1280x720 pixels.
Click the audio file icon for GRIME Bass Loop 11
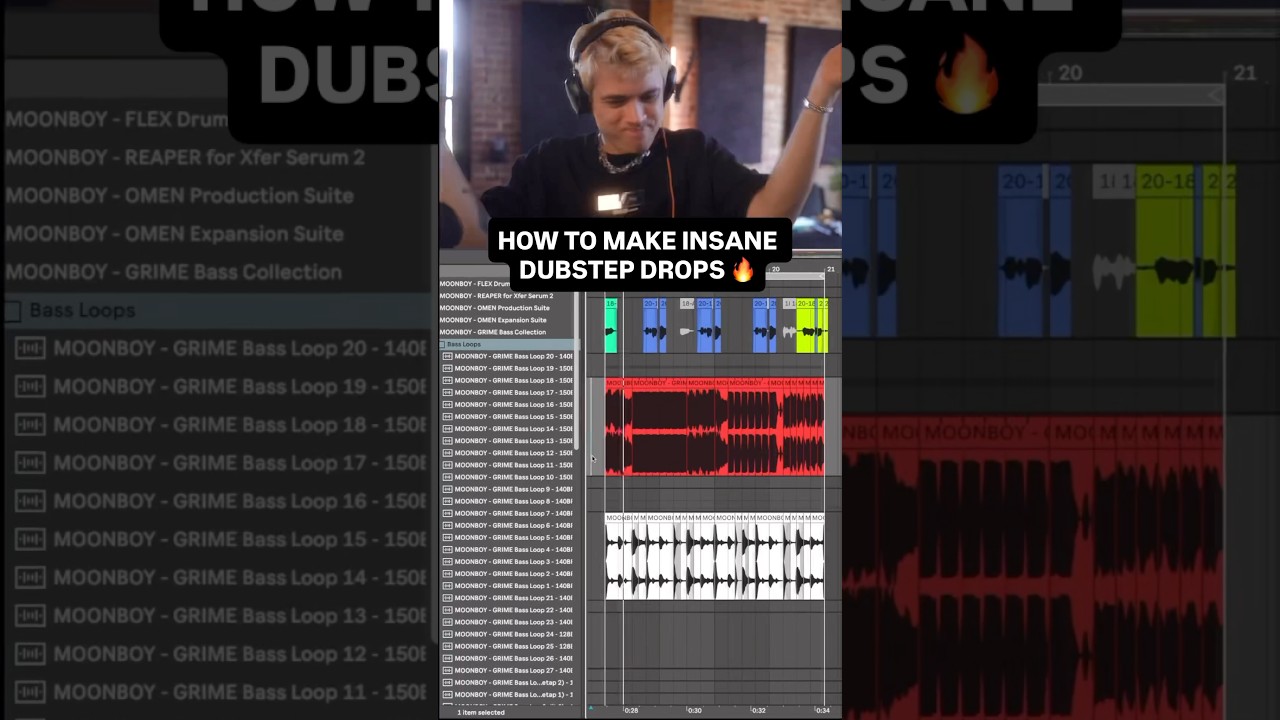[447, 465]
